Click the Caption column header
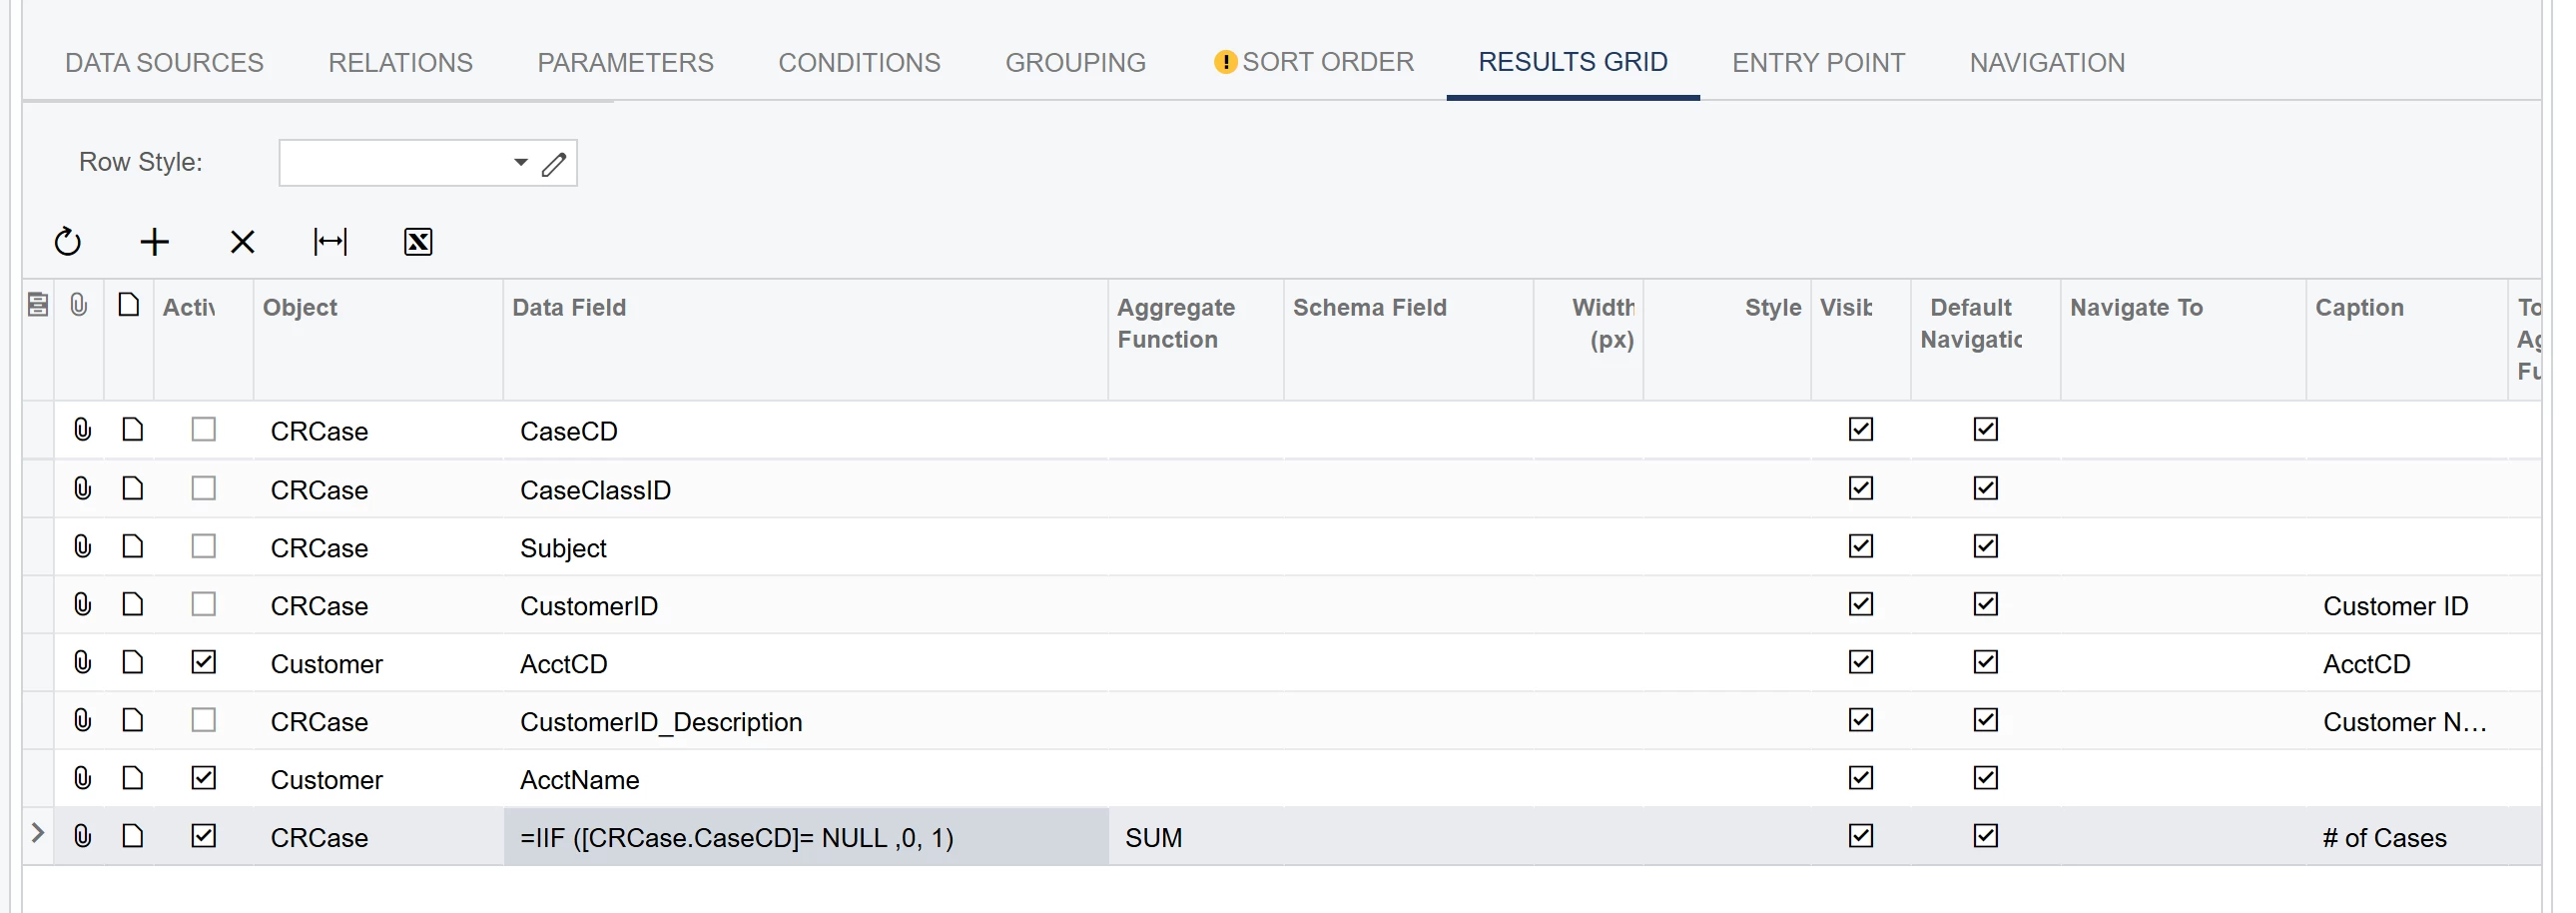Viewport: 2576px width, 913px height. point(2358,307)
